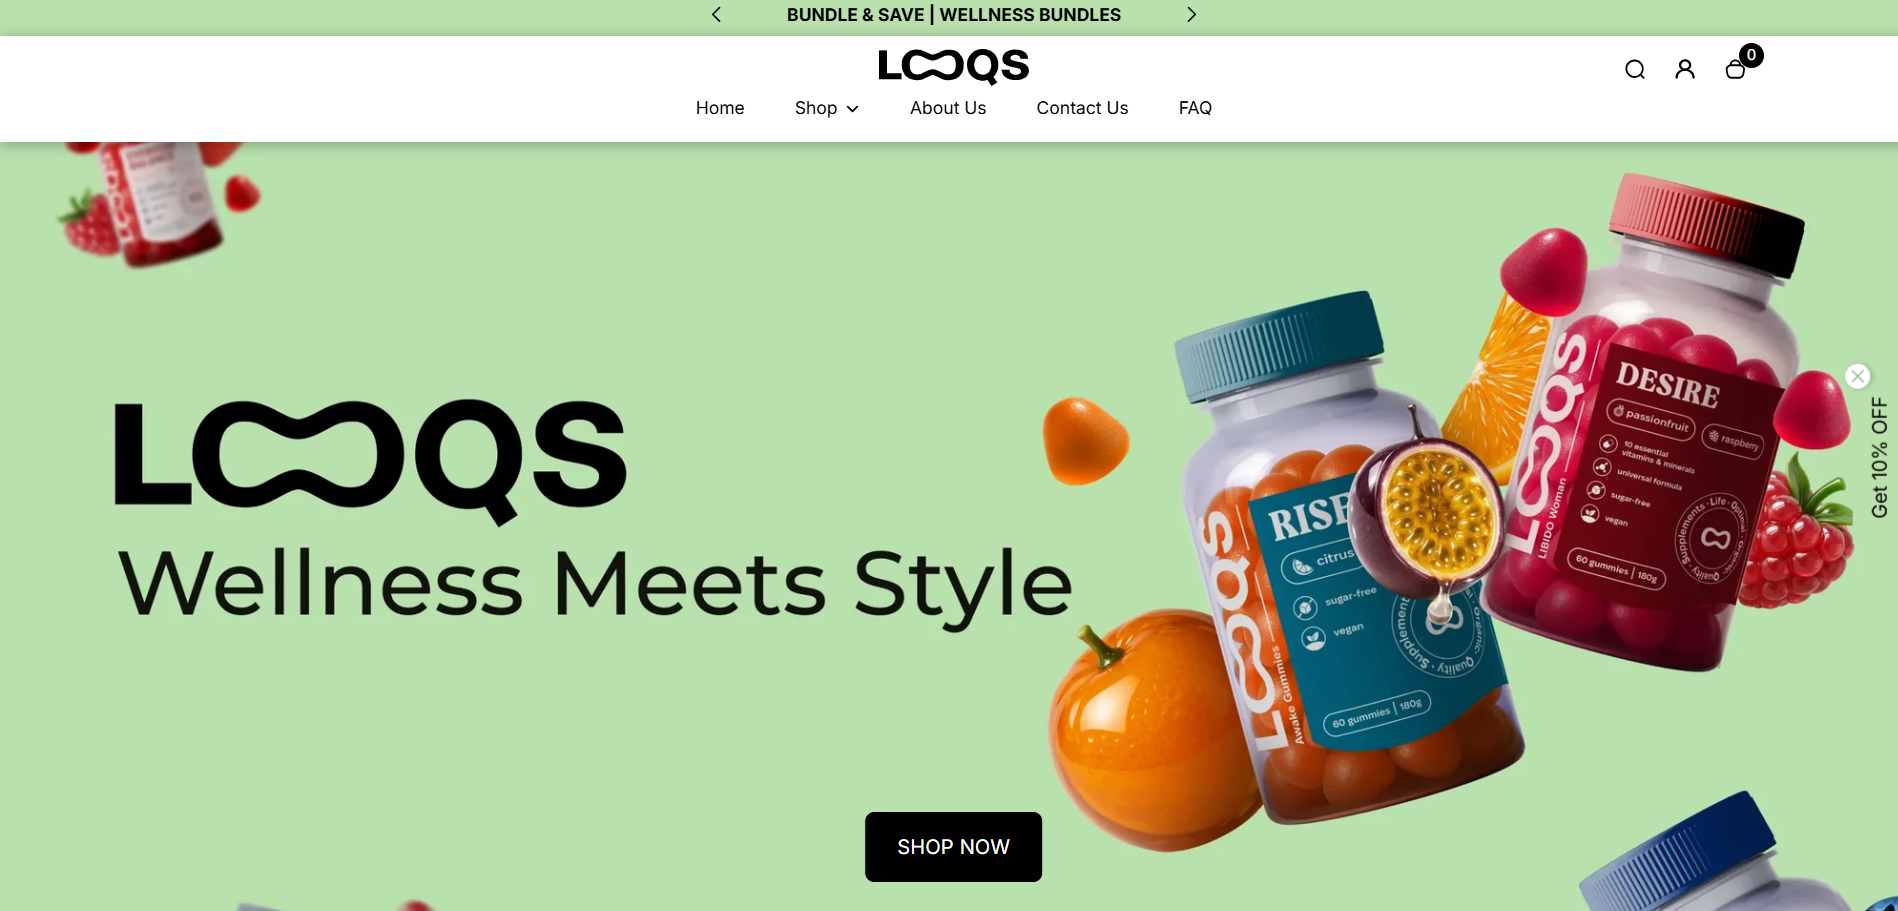Click the LOOQS logo in the header
The image size is (1898, 911).
coord(953,66)
